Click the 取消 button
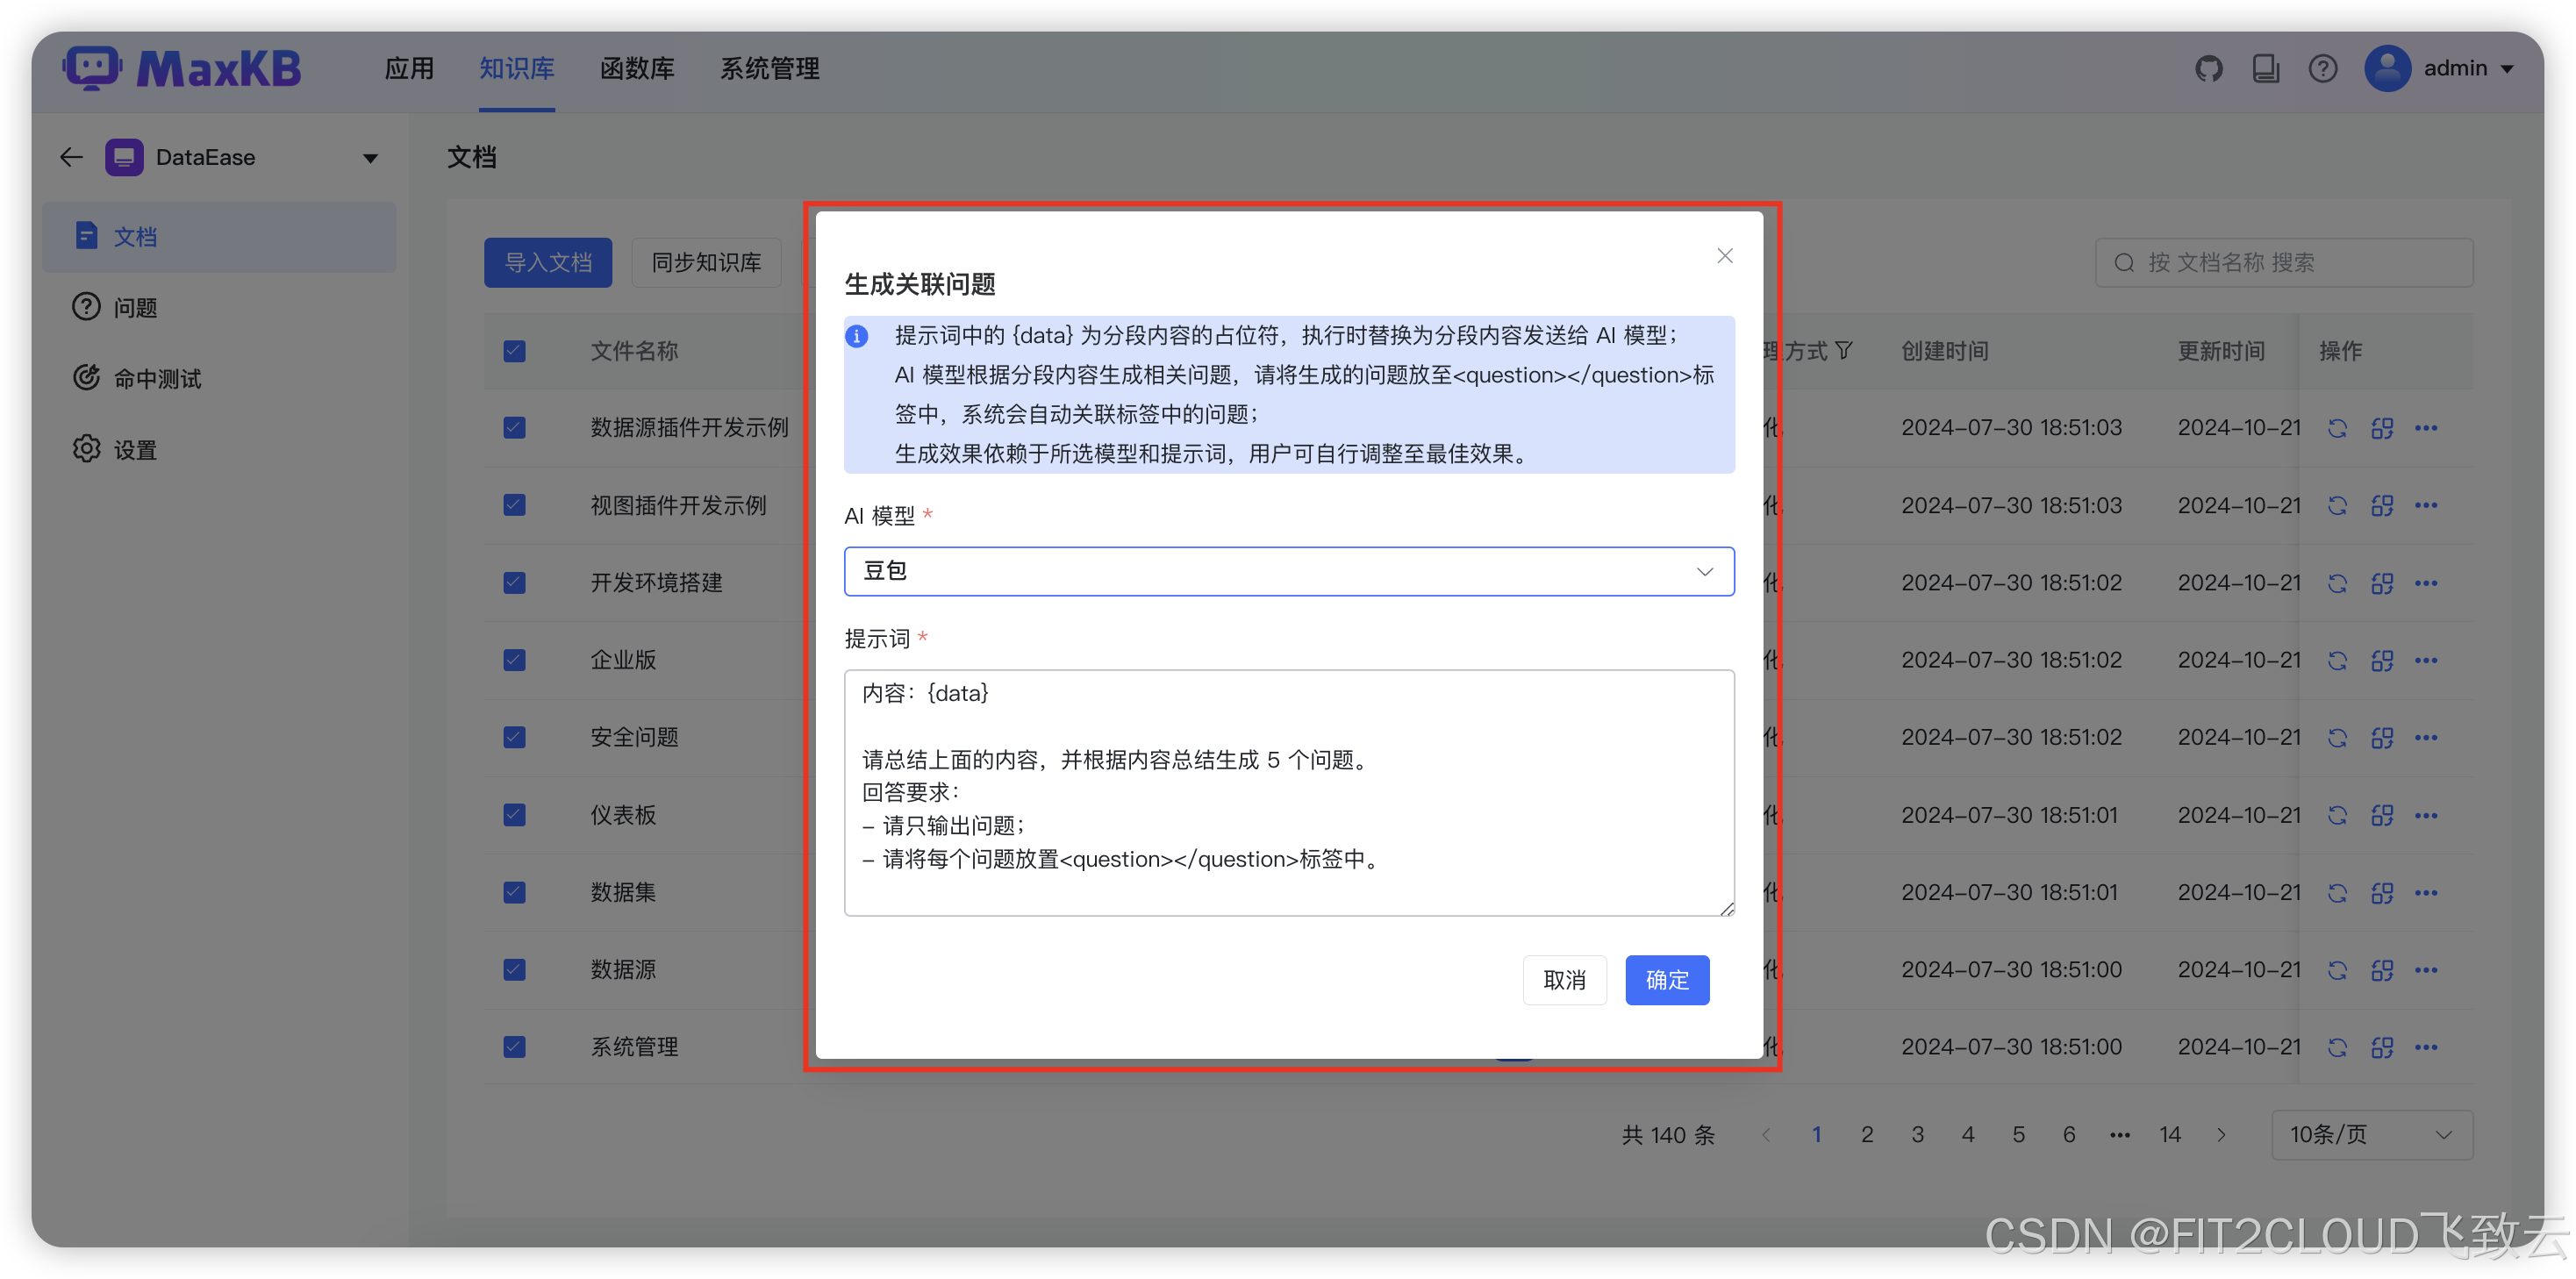Screen dimensions: 2576x1279 1564,979
